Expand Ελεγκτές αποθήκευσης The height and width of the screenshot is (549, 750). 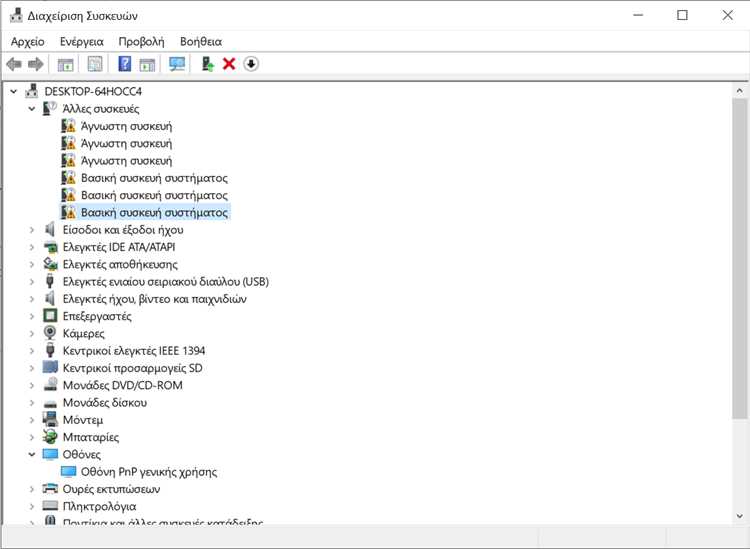(x=32, y=264)
